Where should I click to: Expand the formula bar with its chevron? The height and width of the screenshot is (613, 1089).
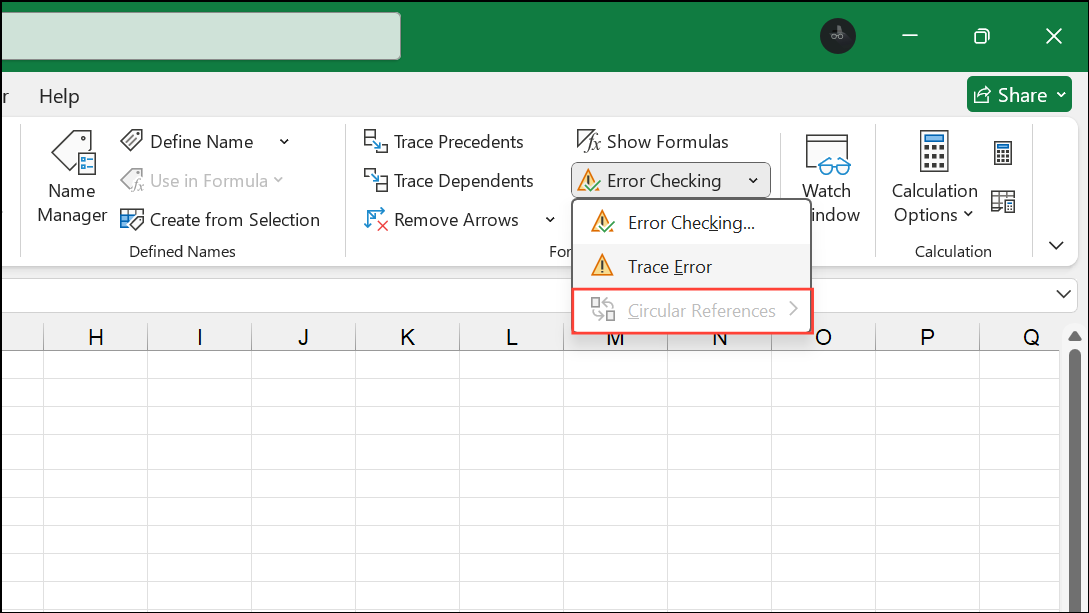pyautogui.click(x=1064, y=294)
